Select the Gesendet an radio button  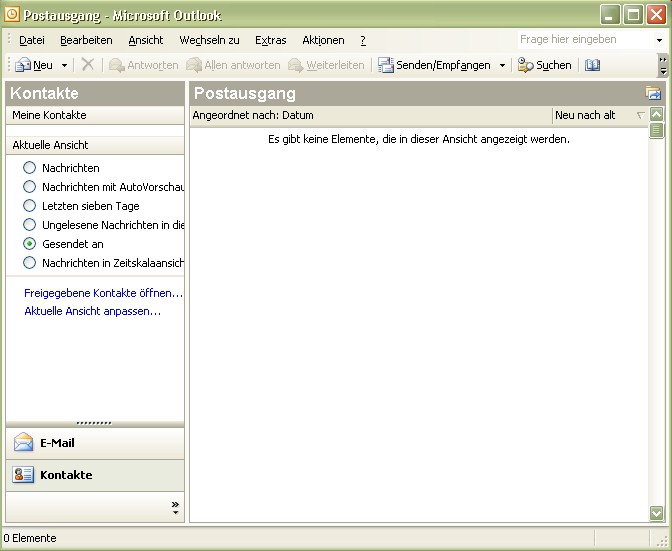29,244
